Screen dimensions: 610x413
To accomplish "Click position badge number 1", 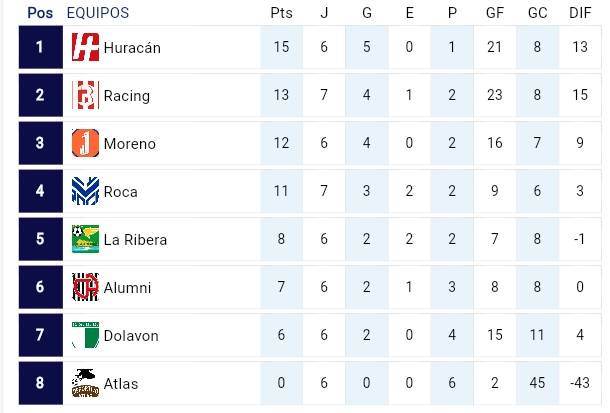I will tap(40, 47).
